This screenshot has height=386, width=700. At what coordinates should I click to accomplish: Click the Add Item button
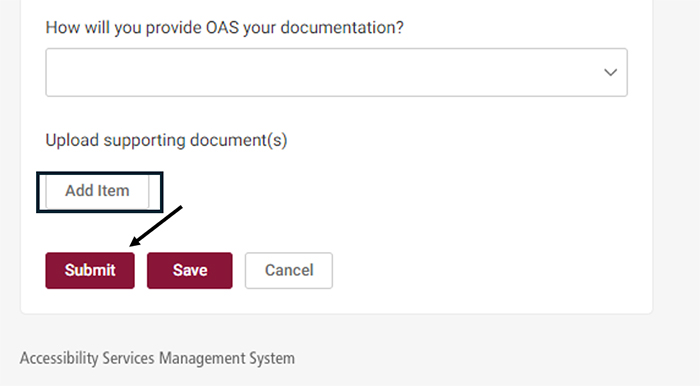[97, 191]
